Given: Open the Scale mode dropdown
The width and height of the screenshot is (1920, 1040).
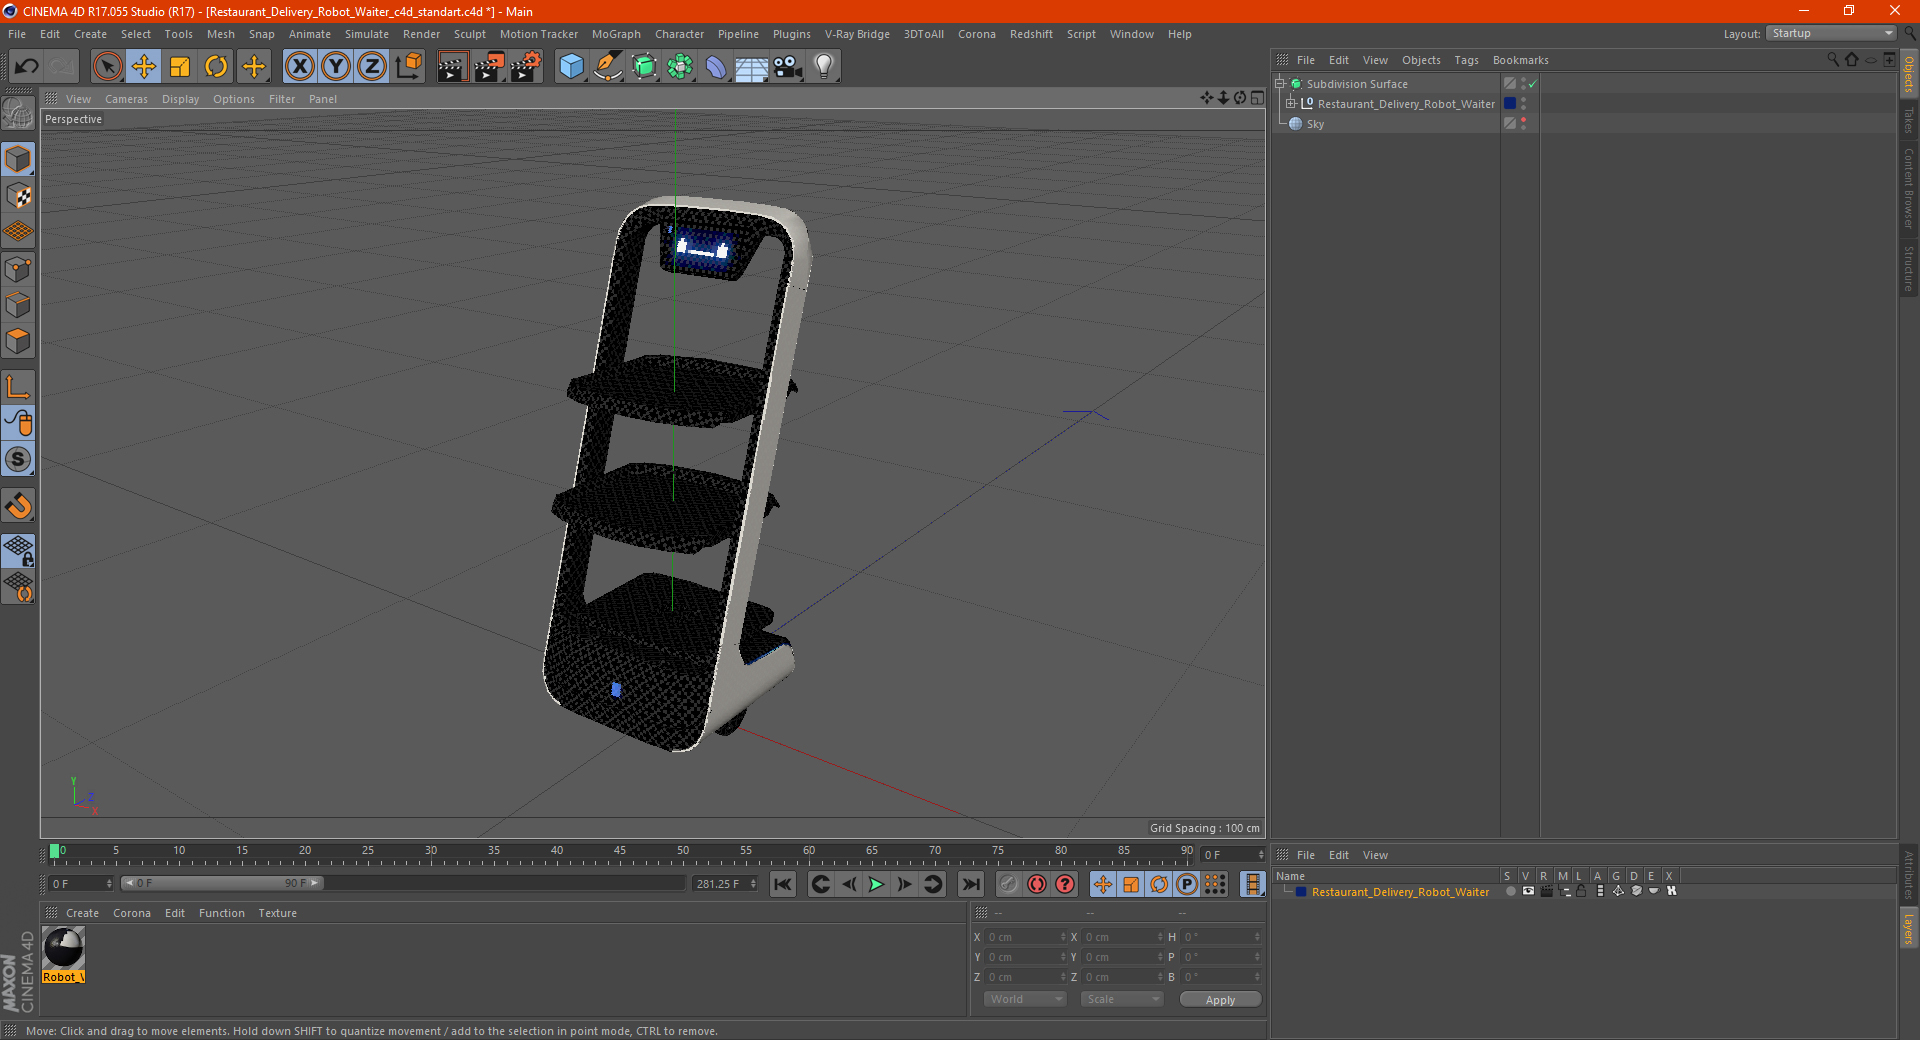Looking at the screenshot, I should click(1122, 999).
